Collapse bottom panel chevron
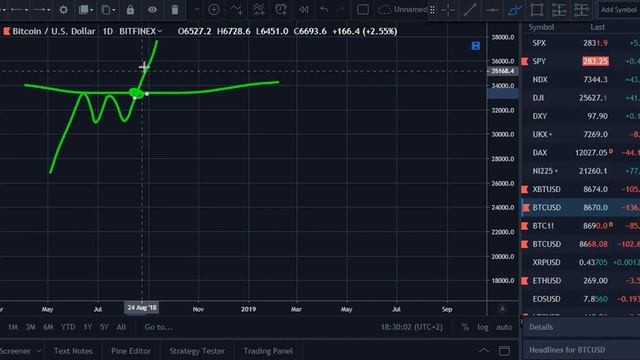This screenshot has width=640, height=360. pos(484,351)
